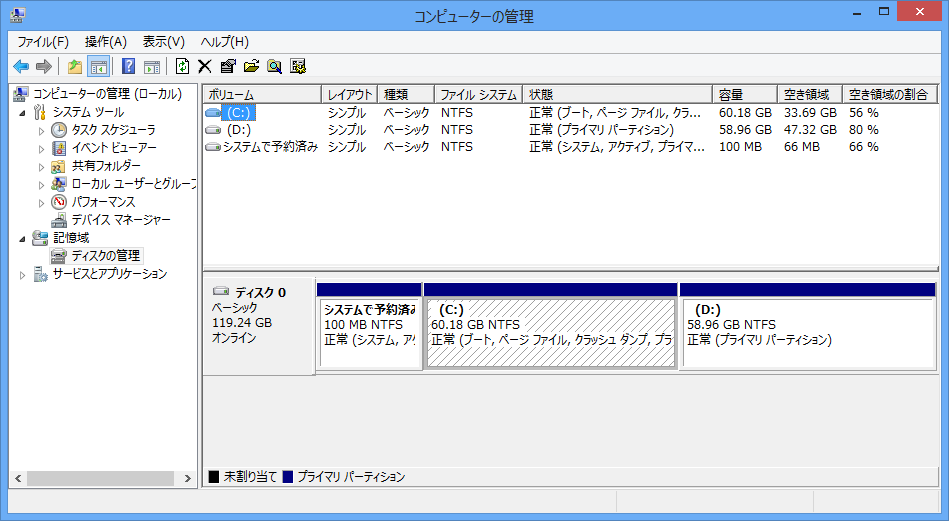Click the ディスク 0 drive icon

[x=221, y=291]
